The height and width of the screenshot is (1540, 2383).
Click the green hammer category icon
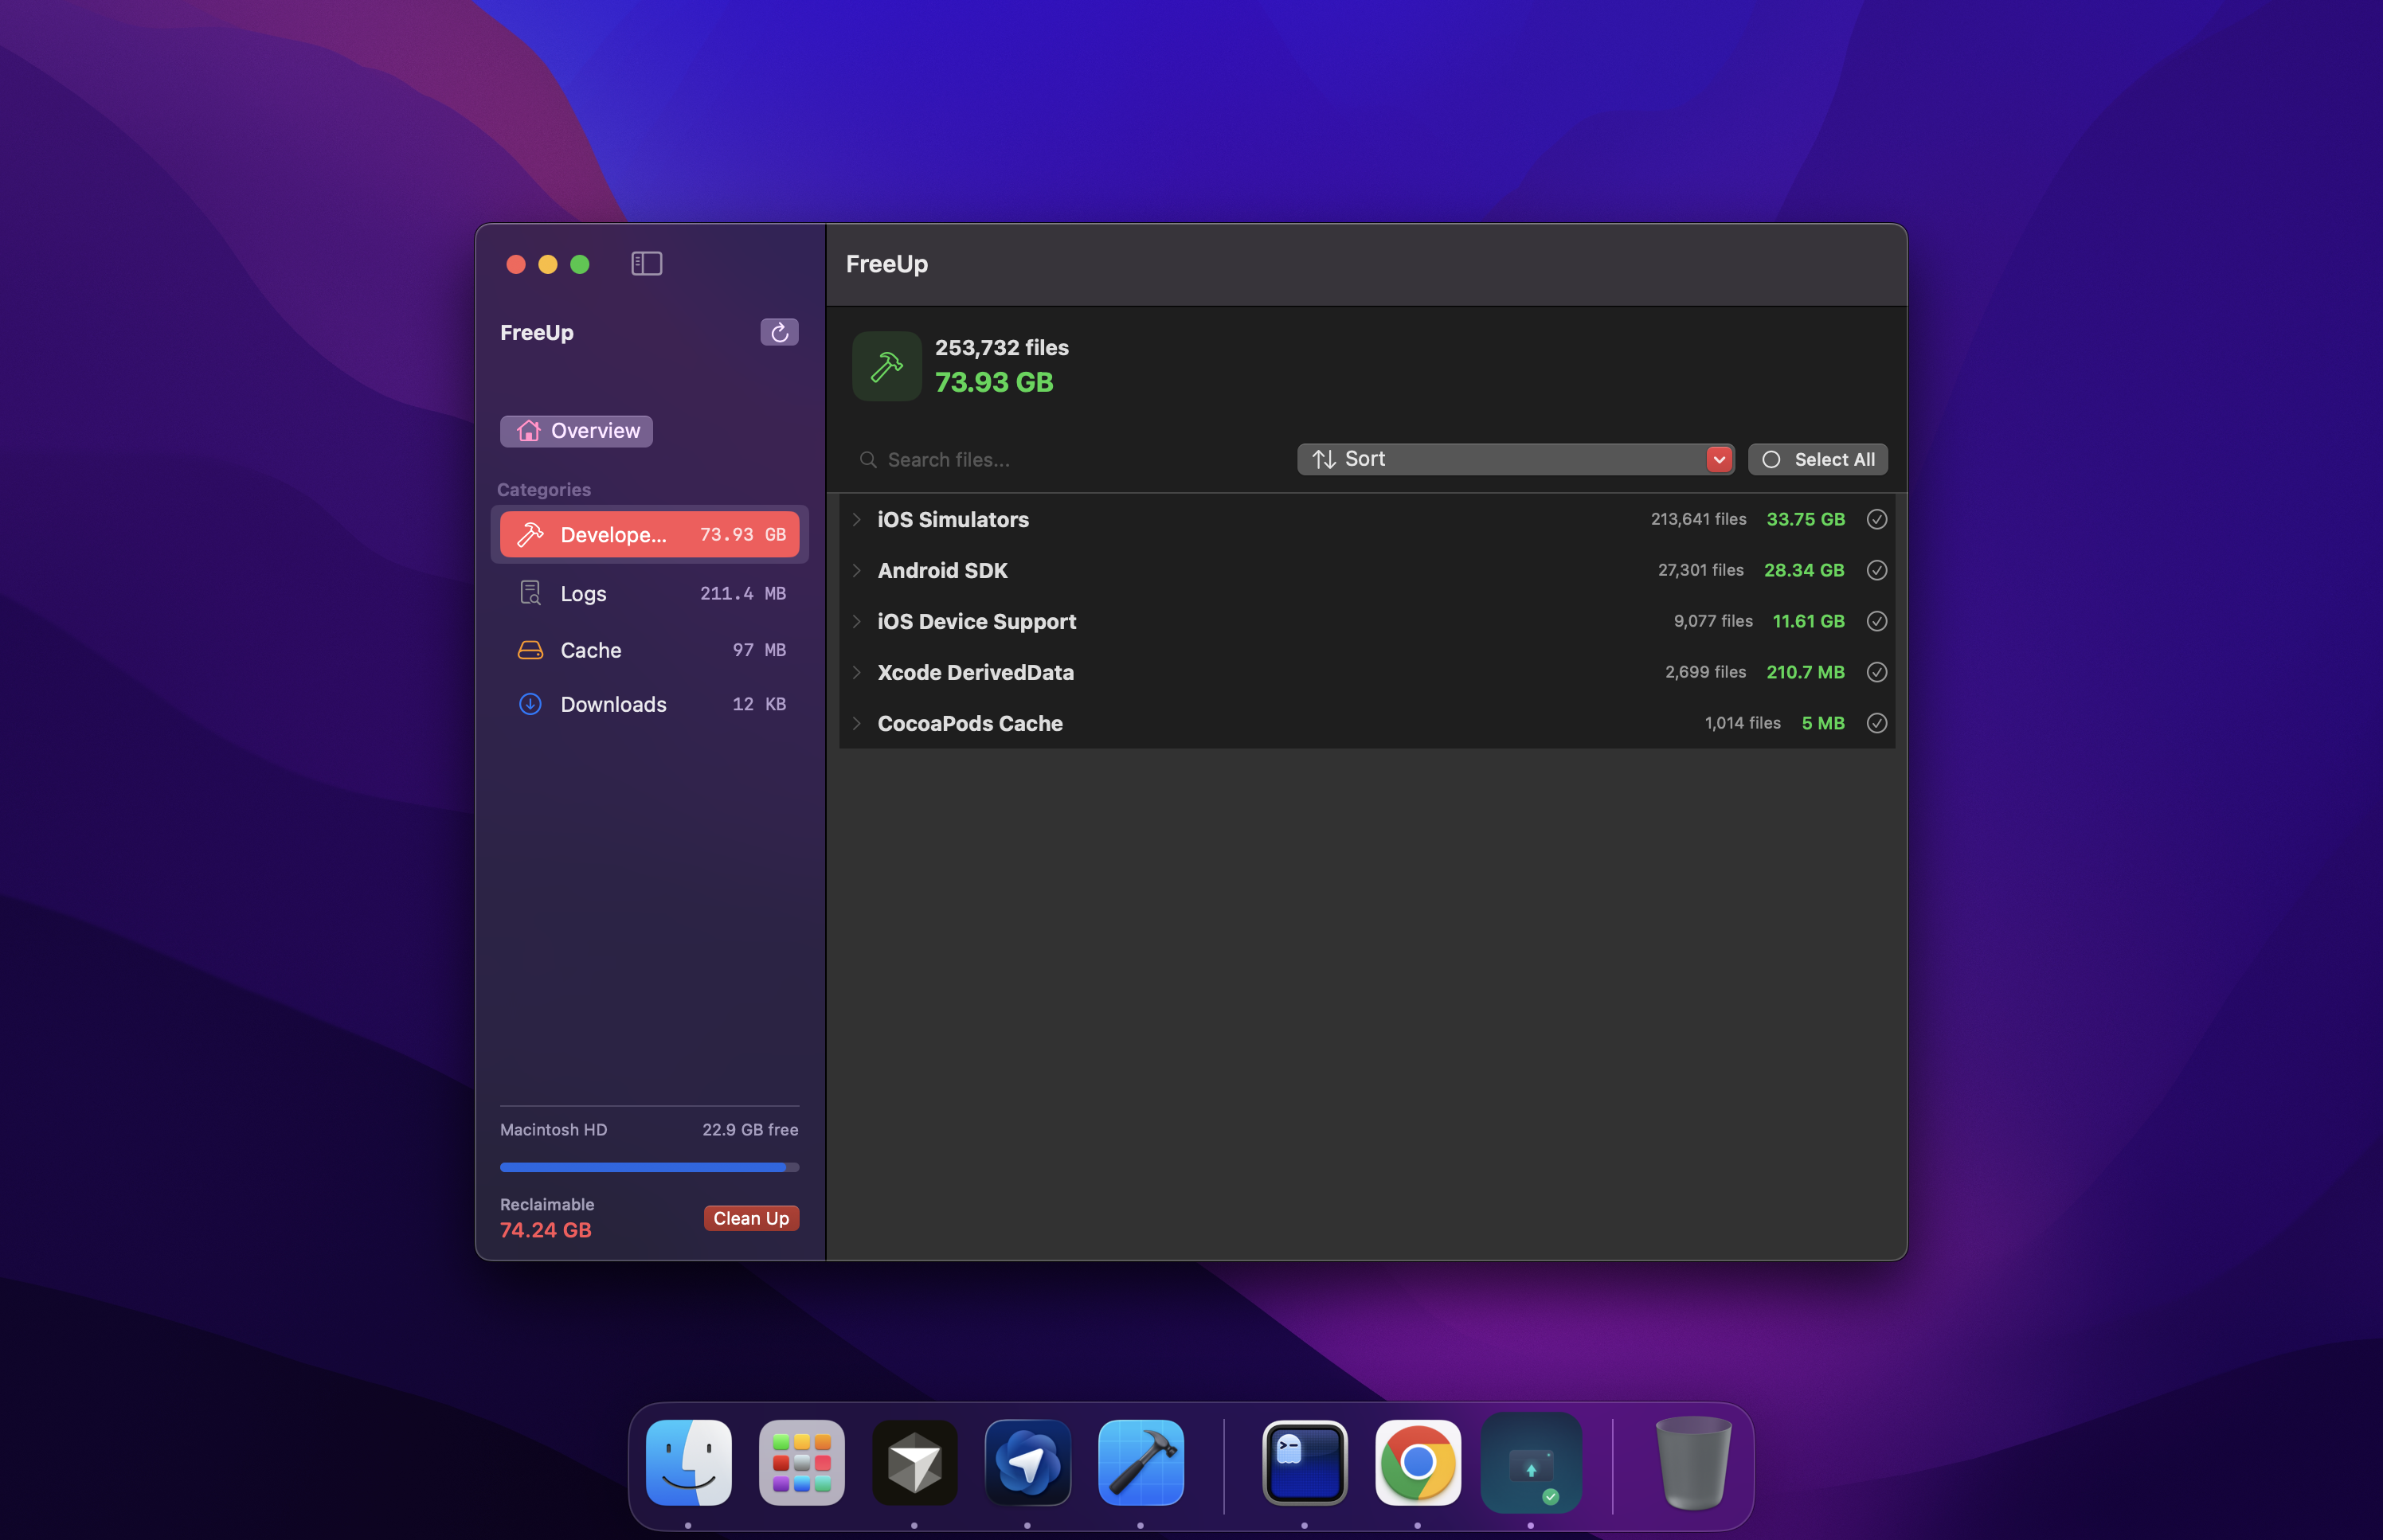pyautogui.click(x=886, y=366)
